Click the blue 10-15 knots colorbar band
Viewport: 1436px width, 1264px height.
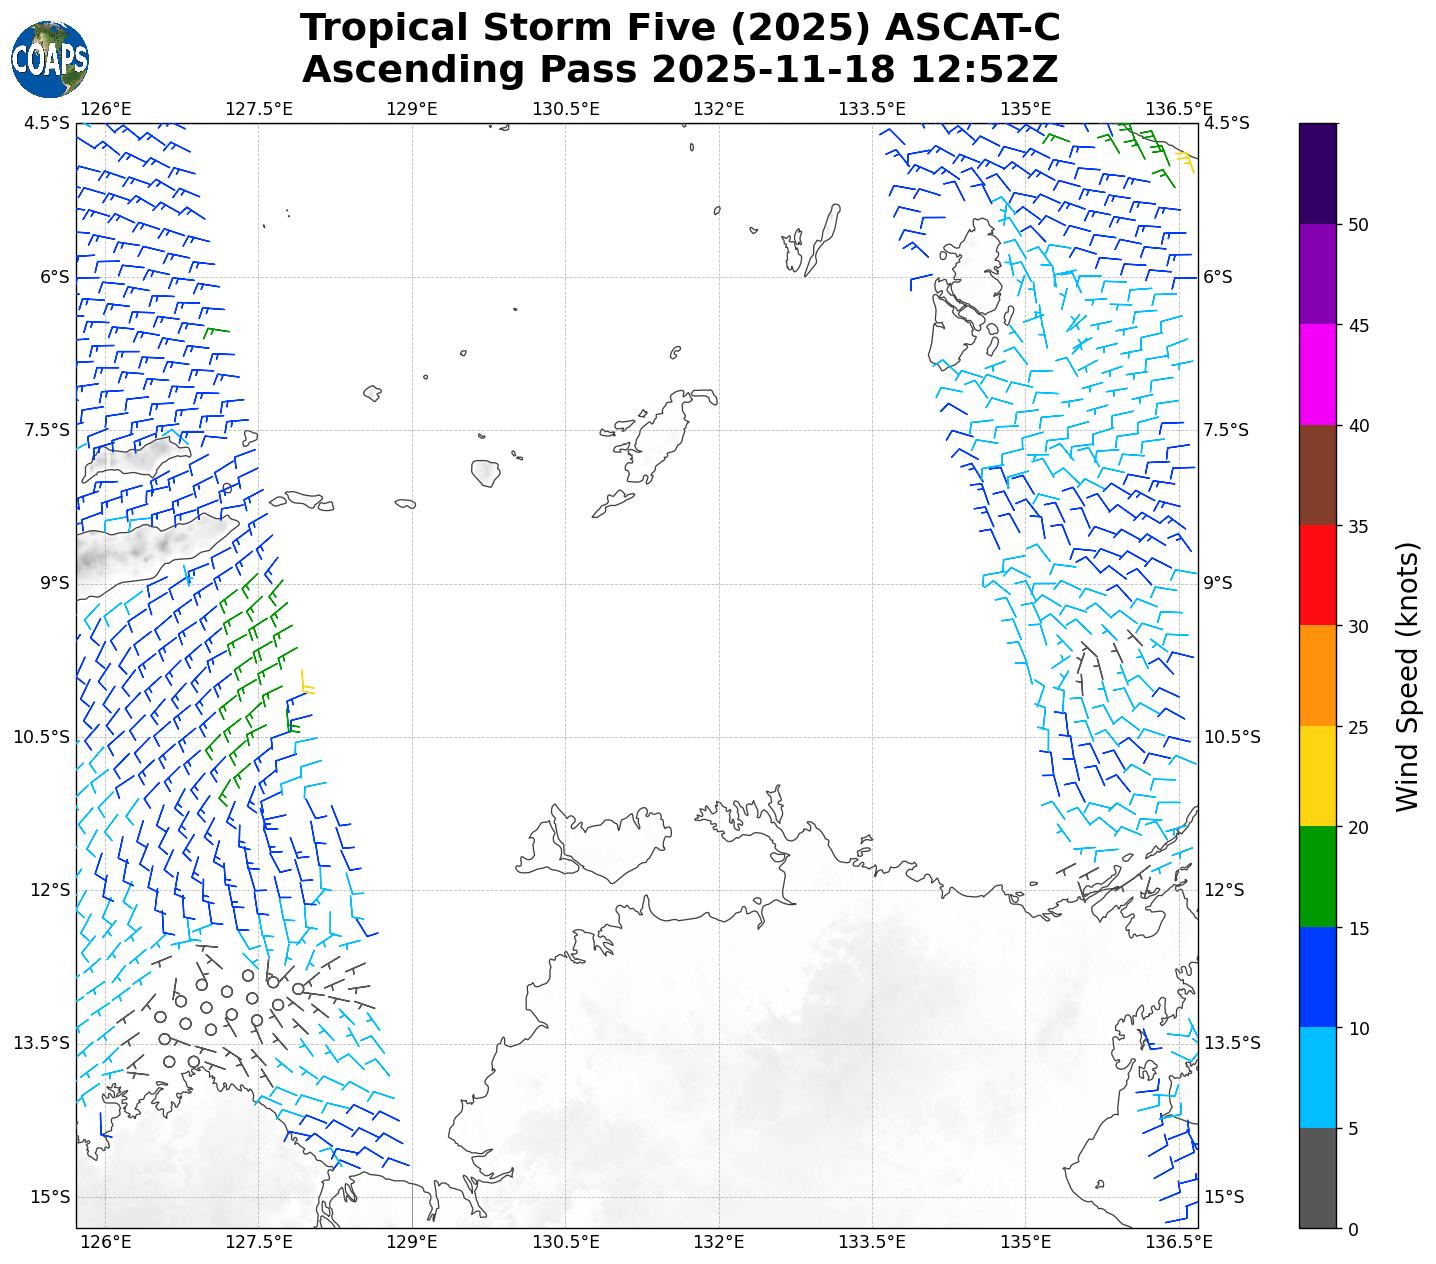pos(1317,977)
